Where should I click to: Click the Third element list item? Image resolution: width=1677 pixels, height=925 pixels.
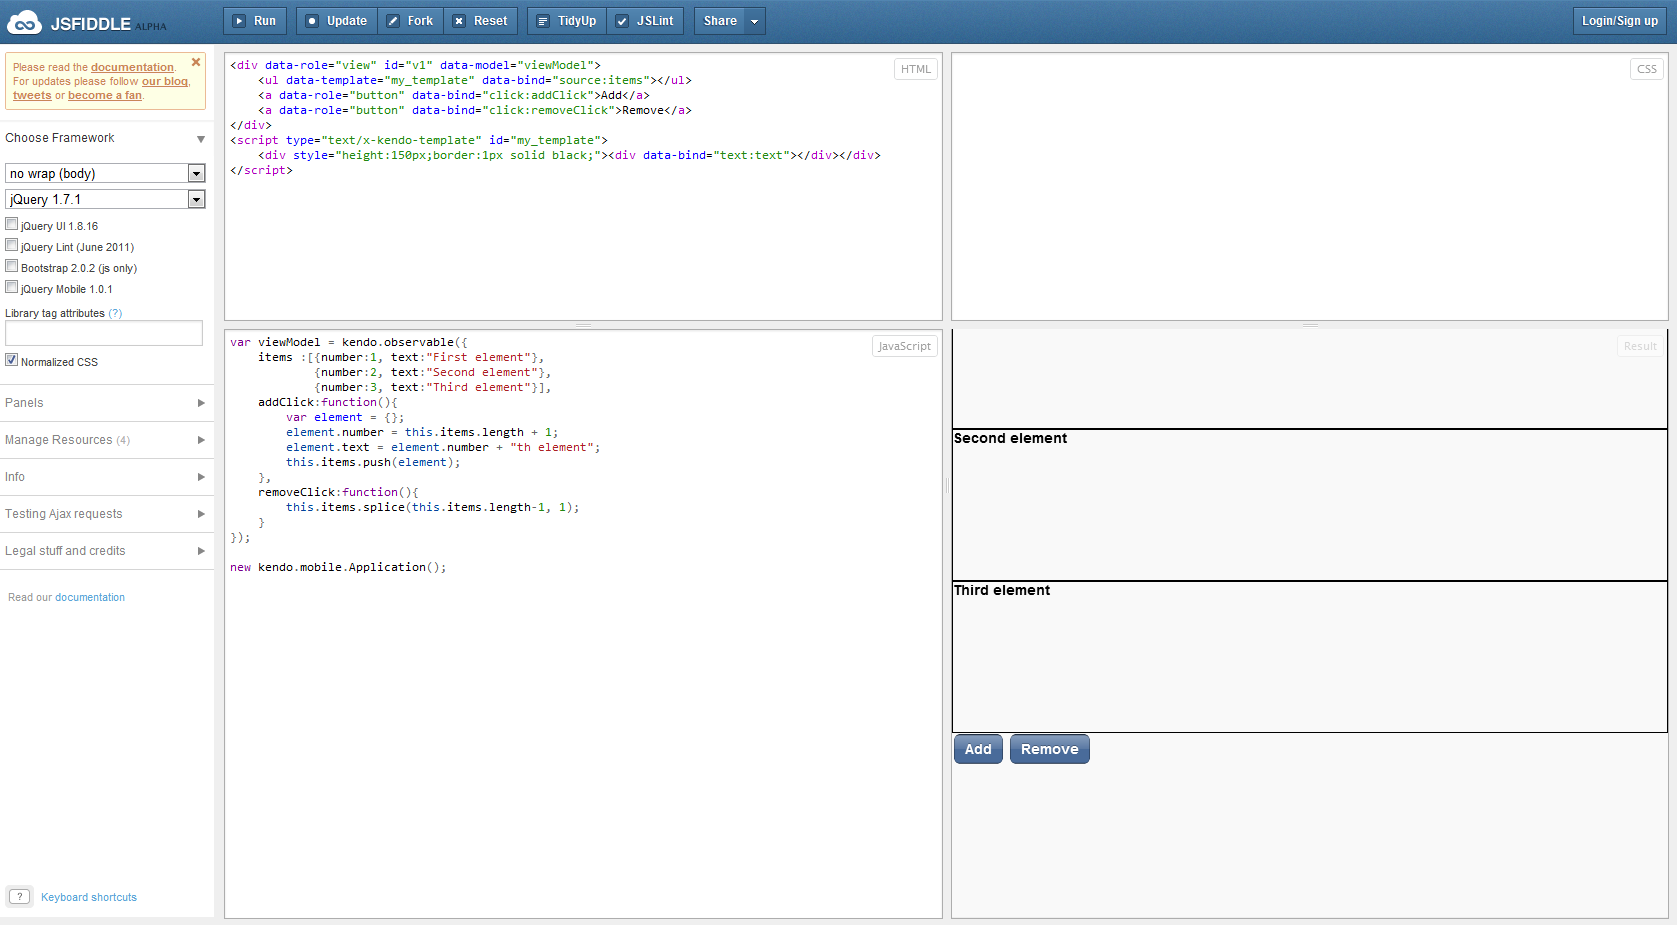click(x=1310, y=657)
